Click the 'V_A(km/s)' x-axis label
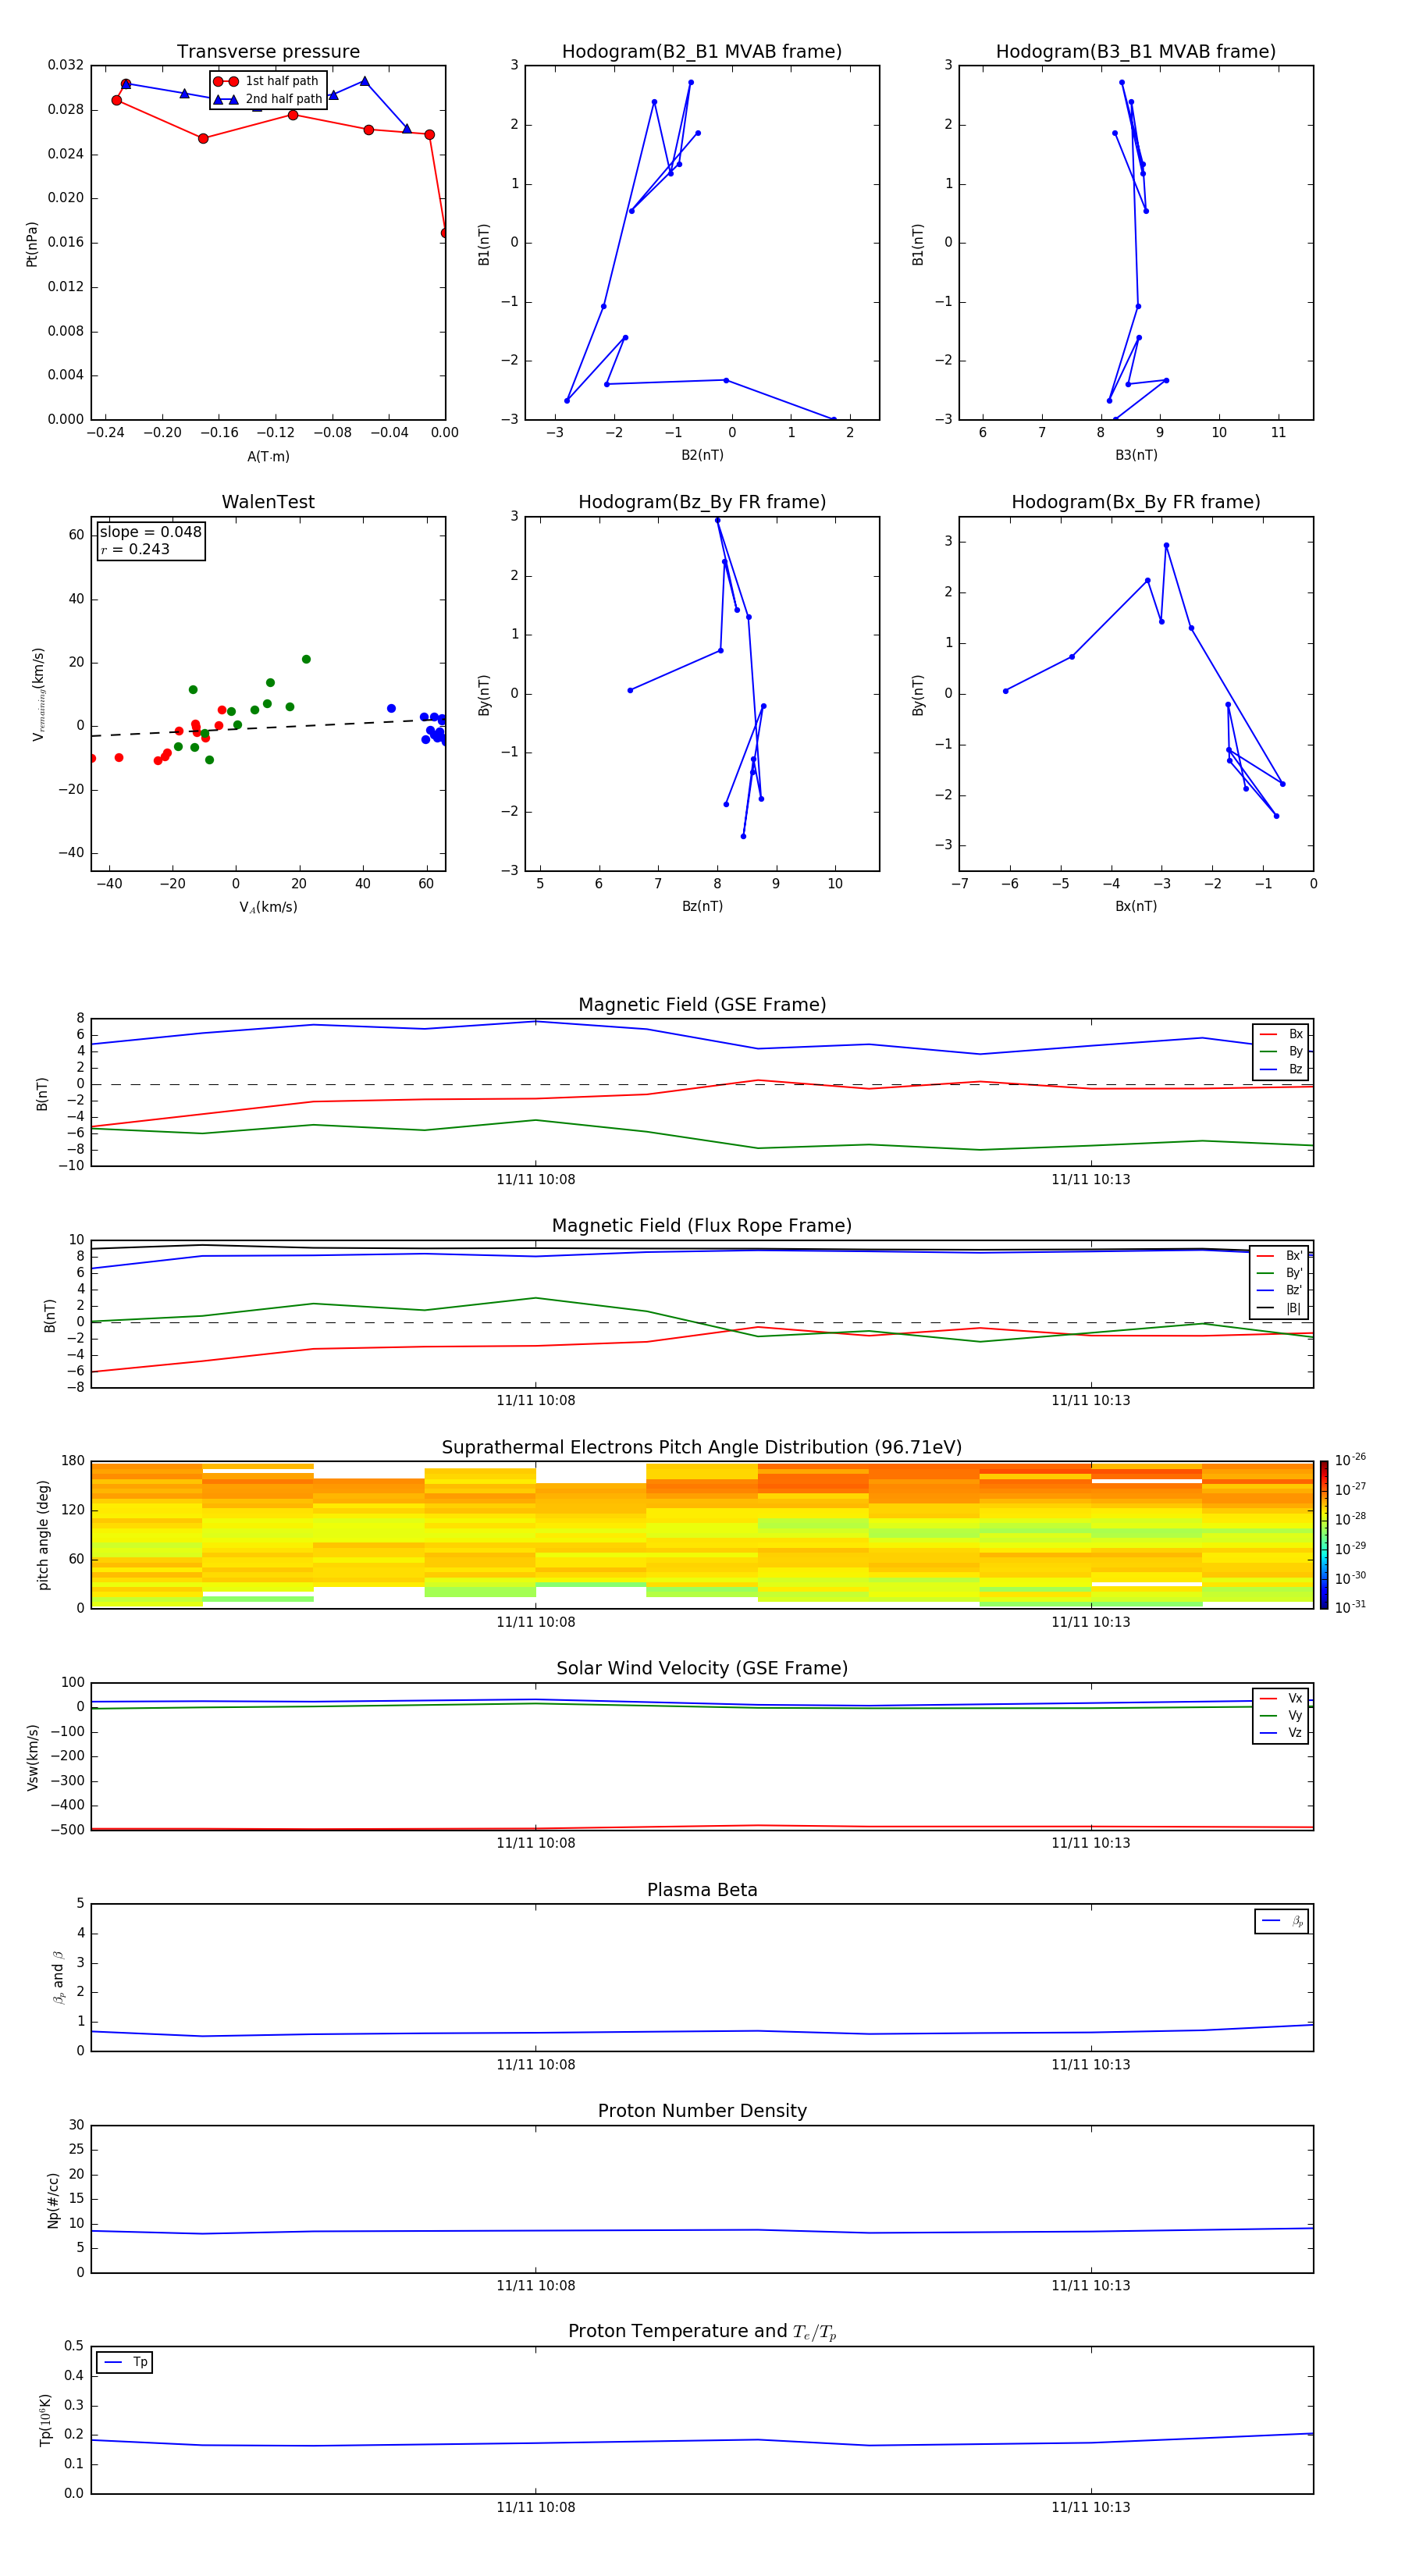This screenshot has height=2576, width=1405. tap(268, 907)
